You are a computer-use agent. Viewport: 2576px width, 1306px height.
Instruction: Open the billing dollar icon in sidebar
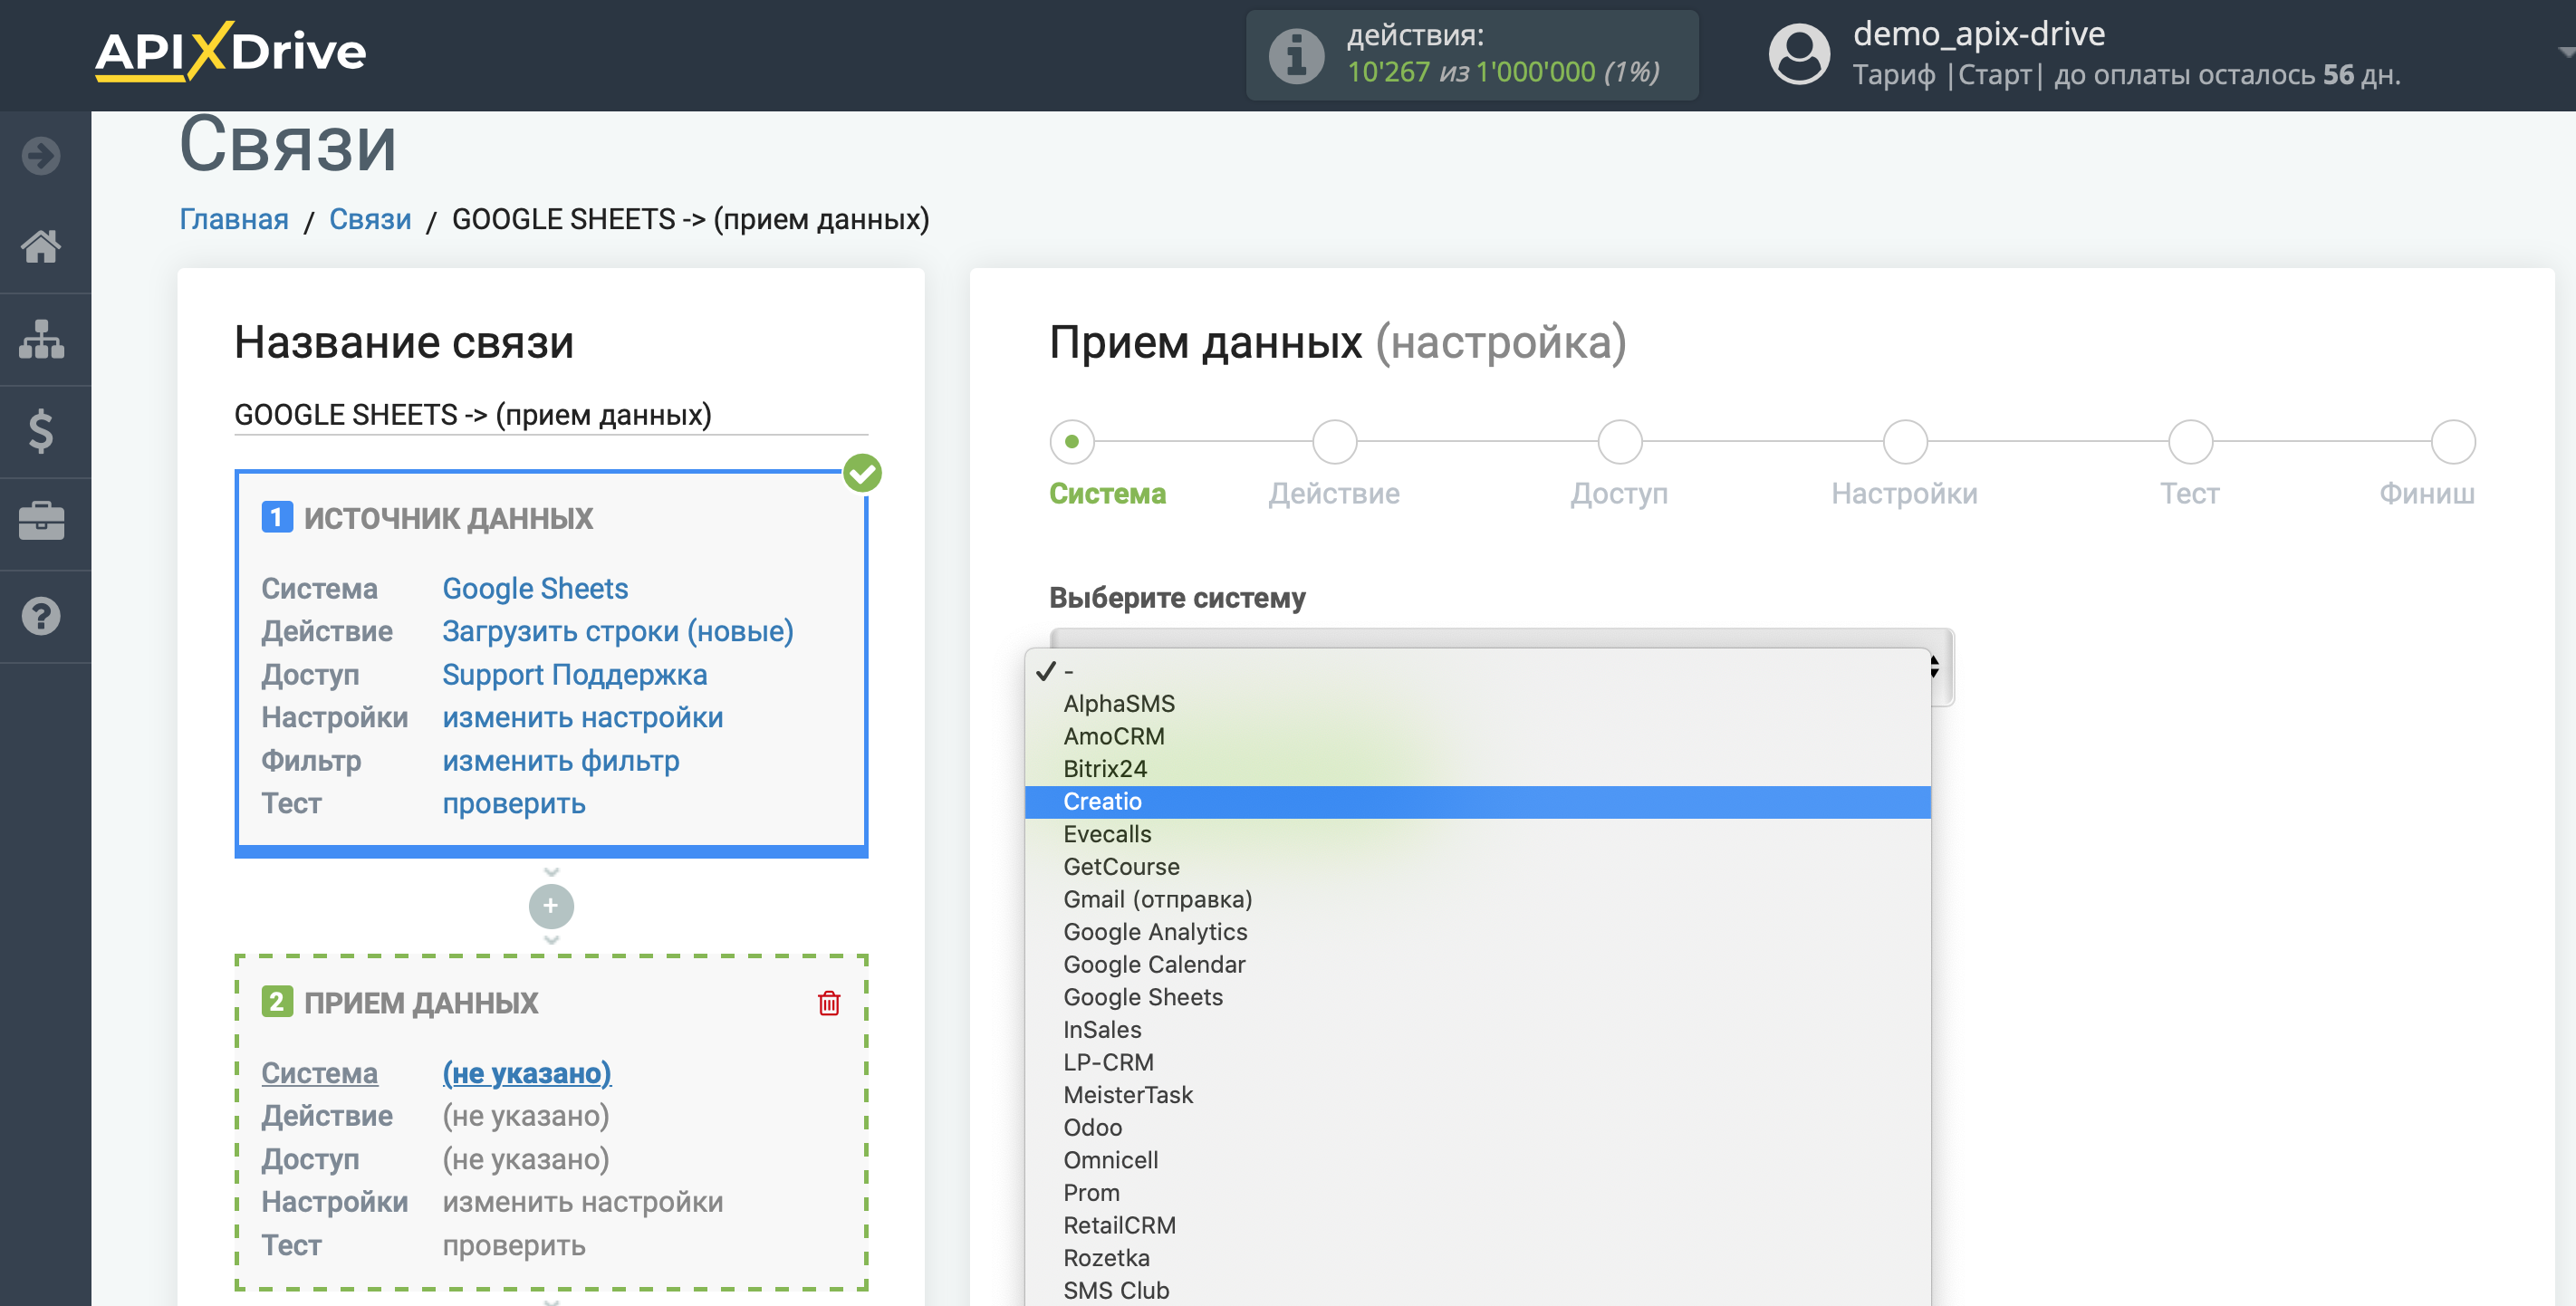coord(41,431)
